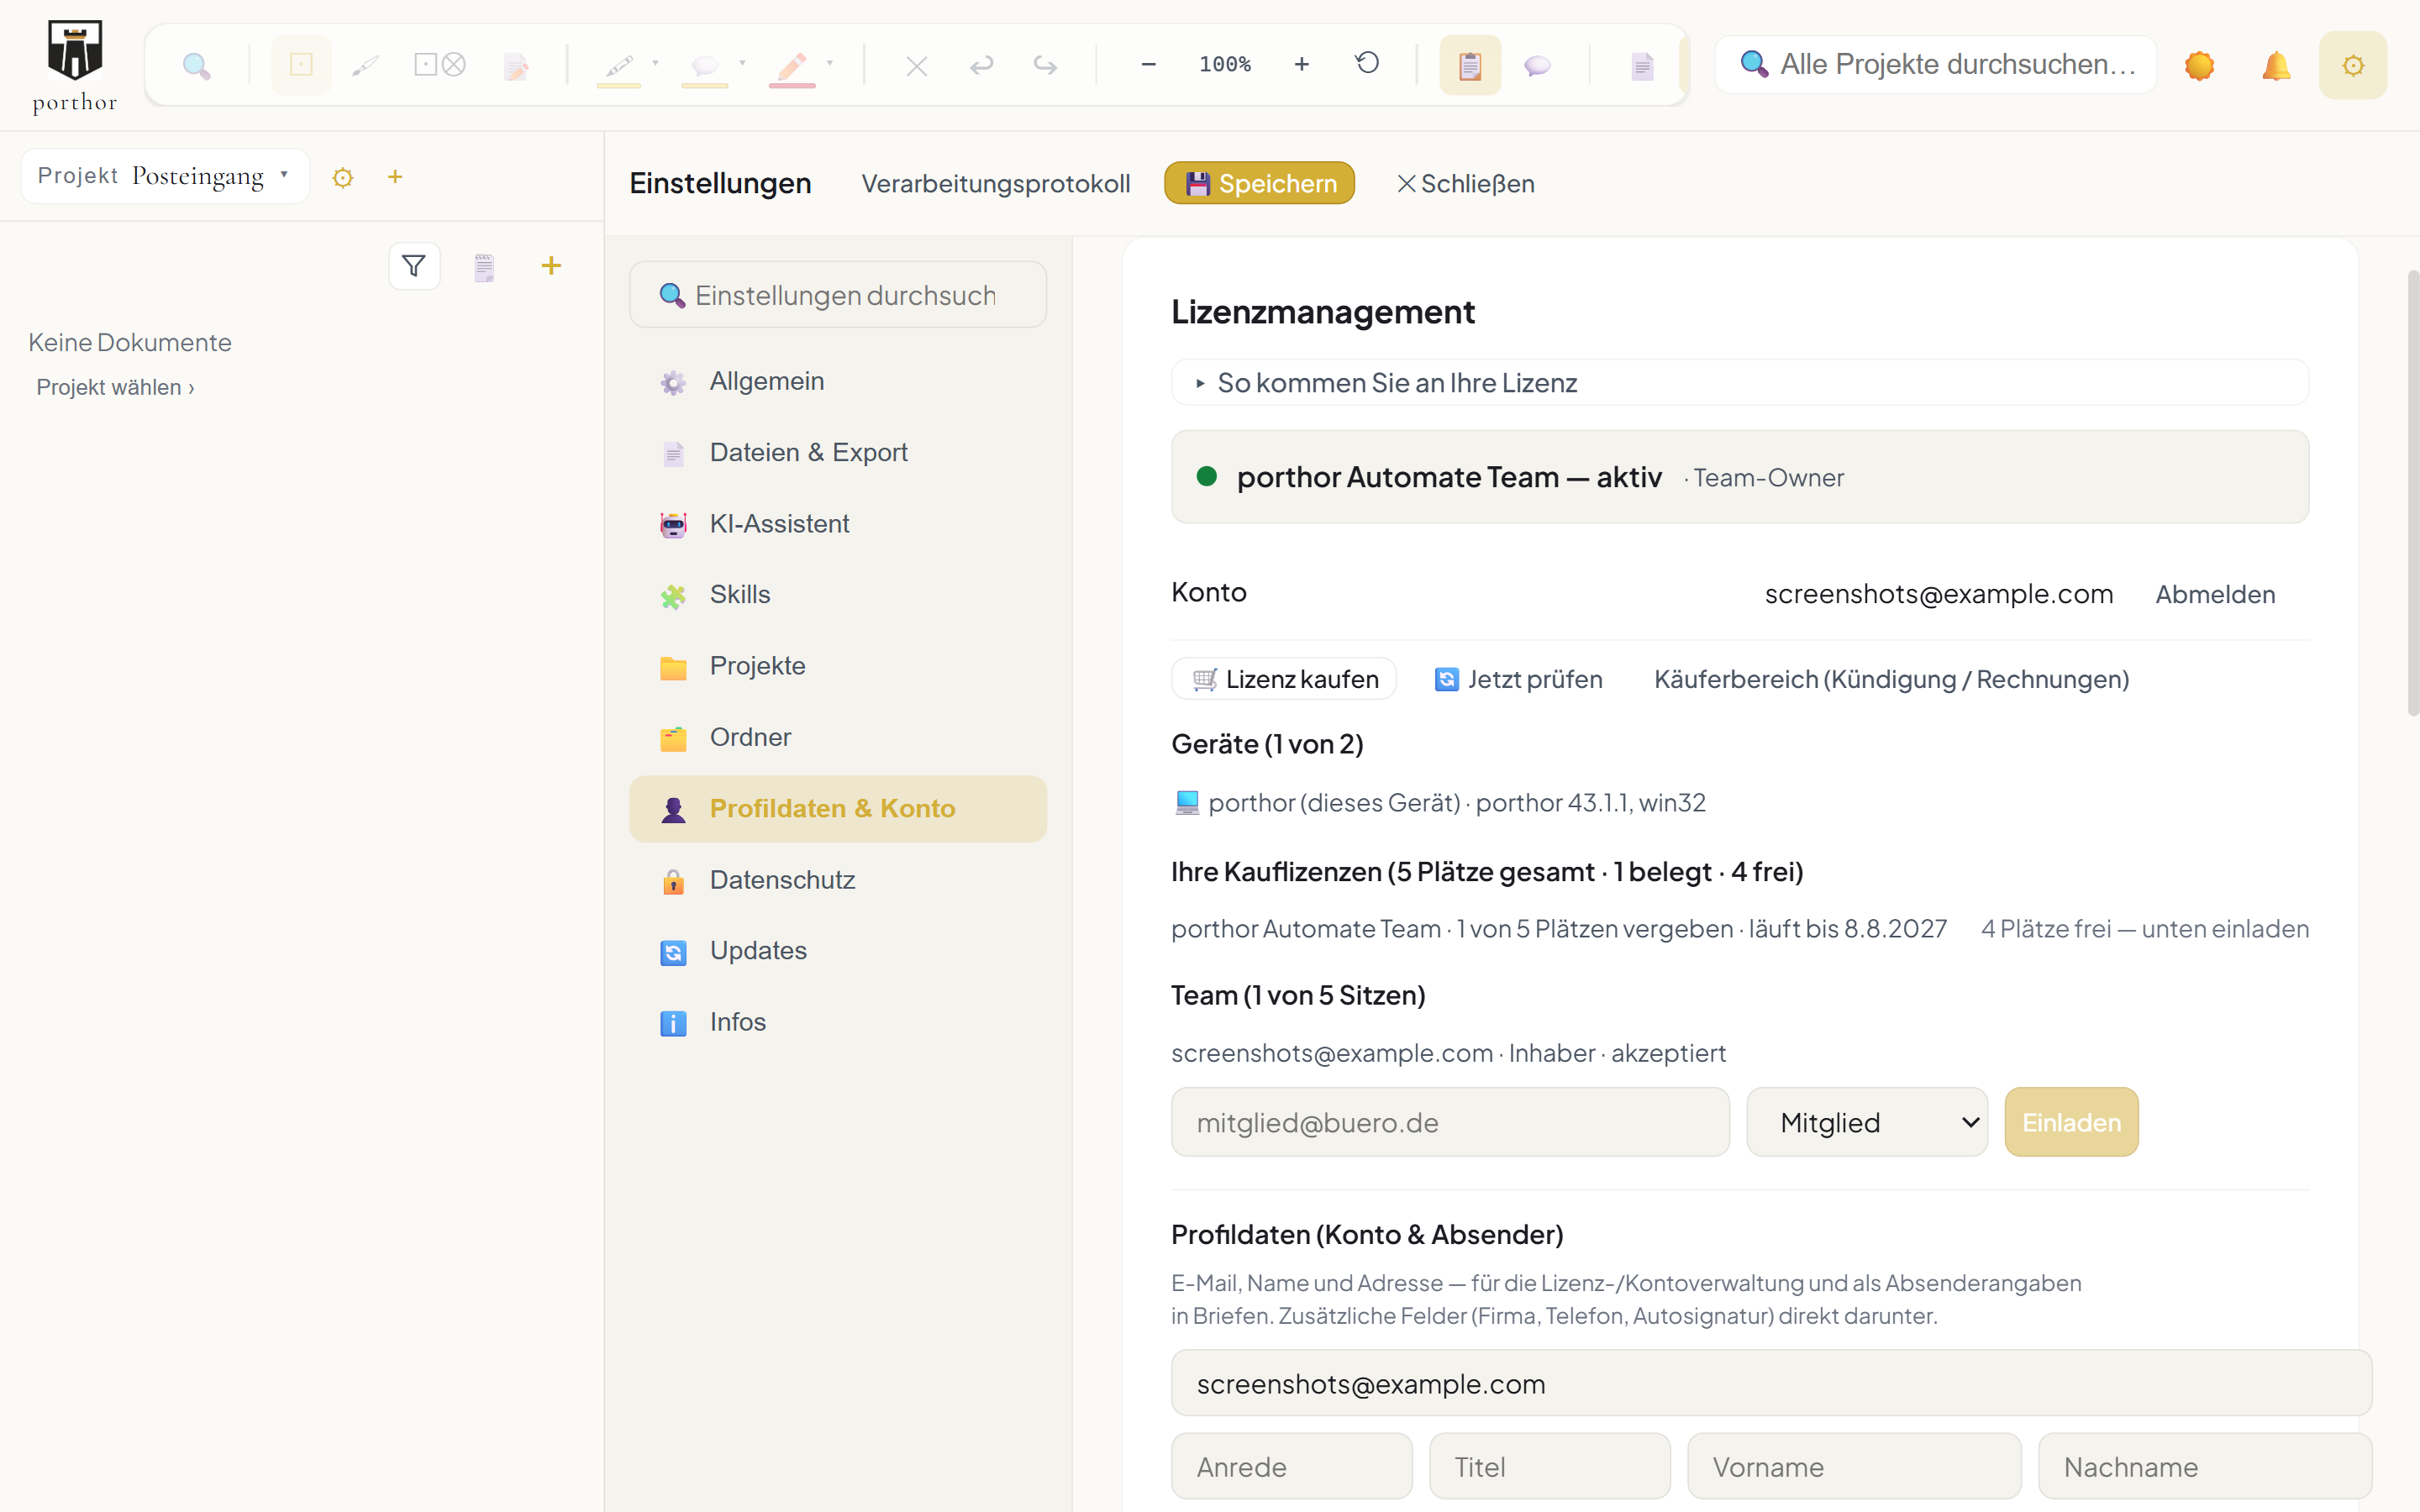Open the chat bubble icon in toolbar
Viewport: 2420px width, 1512px height.
1537,65
